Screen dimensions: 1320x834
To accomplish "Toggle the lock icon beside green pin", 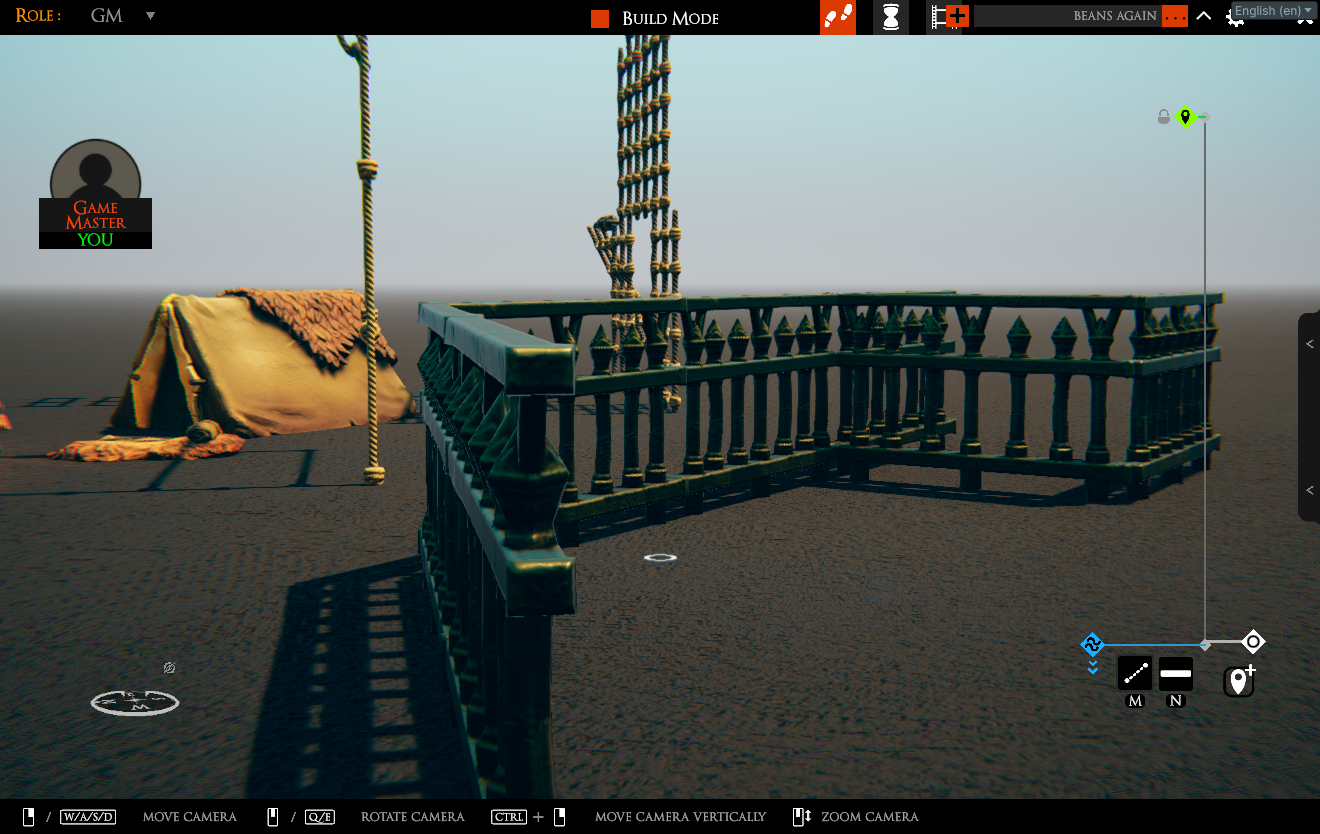I will tap(1163, 117).
